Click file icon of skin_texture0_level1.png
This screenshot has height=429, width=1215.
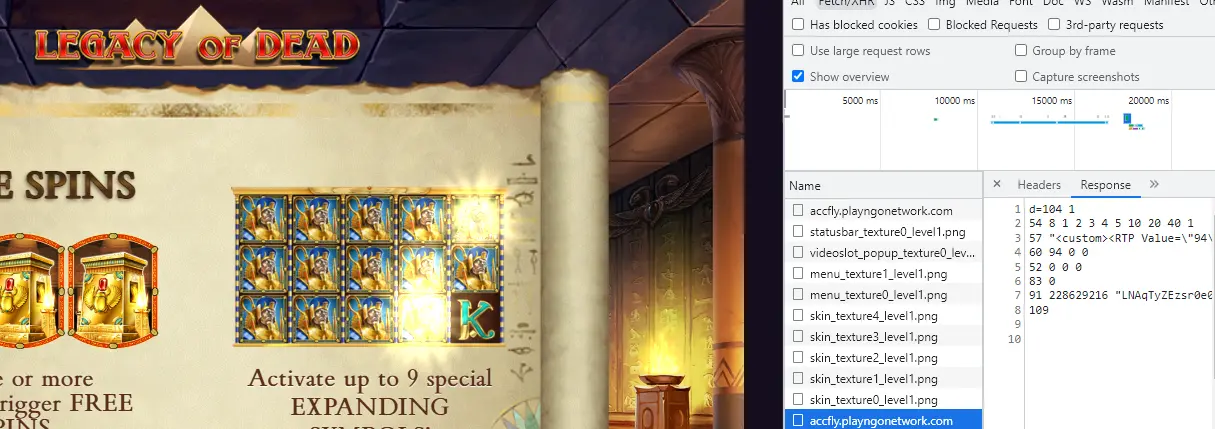tap(798, 400)
